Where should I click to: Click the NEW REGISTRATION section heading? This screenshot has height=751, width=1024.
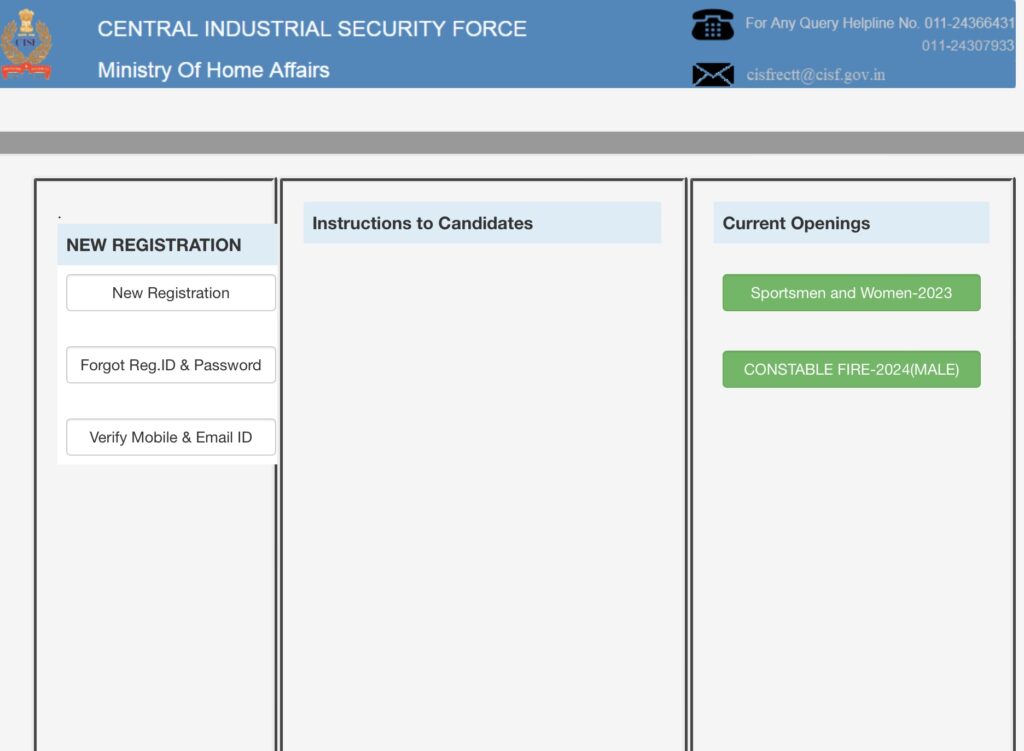(153, 245)
